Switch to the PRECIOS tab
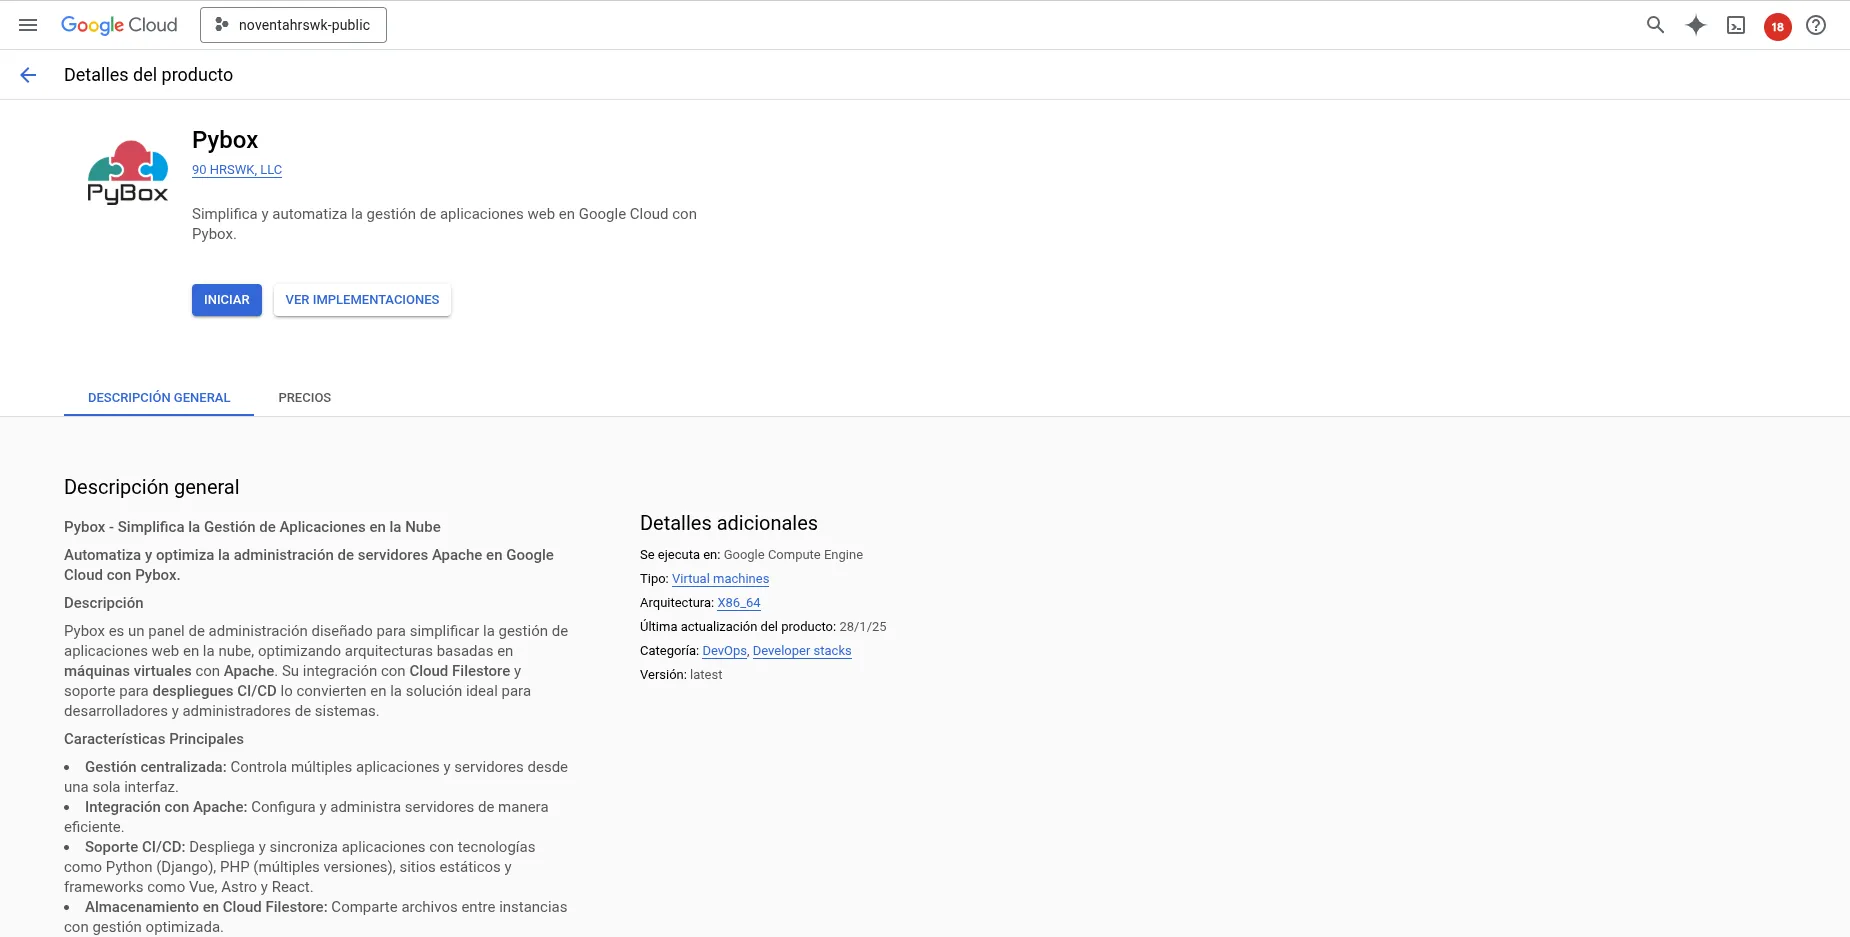The height and width of the screenshot is (937, 1850). (305, 398)
